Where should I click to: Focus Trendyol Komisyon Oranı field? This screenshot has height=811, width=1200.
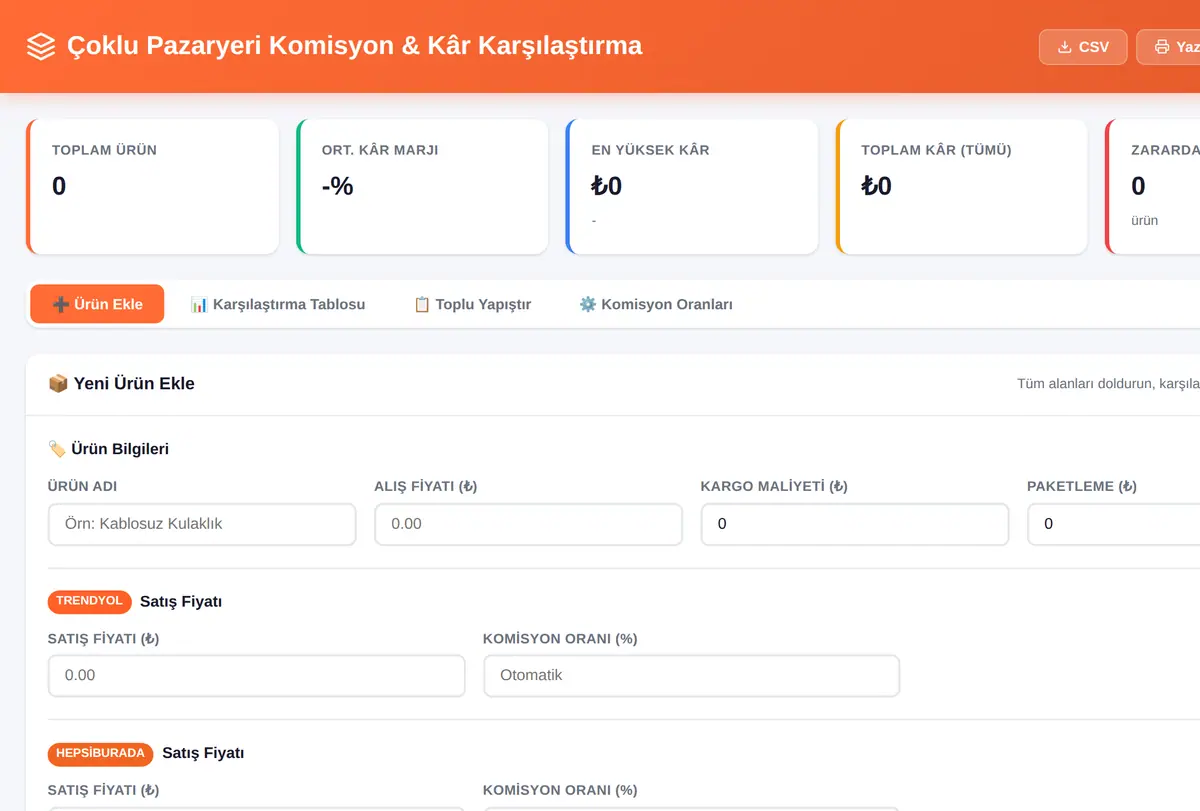[x=692, y=675]
